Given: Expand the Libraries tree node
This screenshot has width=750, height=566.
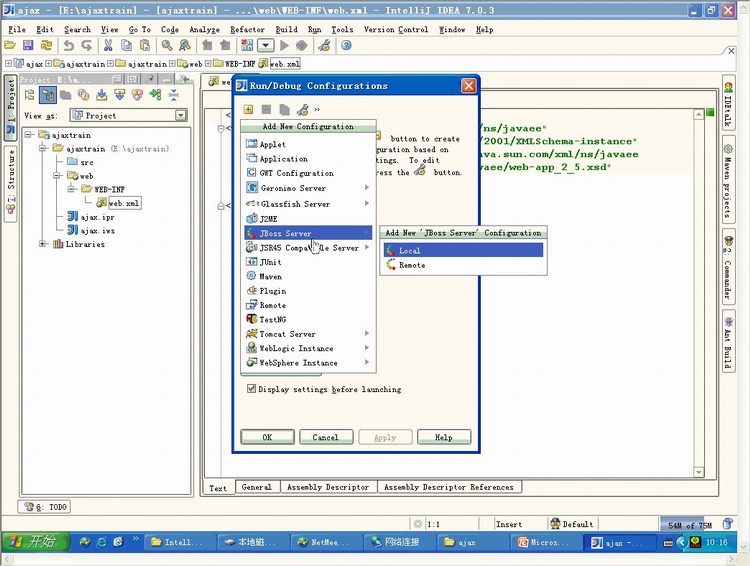Looking at the screenshot, I should [x=43, y=244].
